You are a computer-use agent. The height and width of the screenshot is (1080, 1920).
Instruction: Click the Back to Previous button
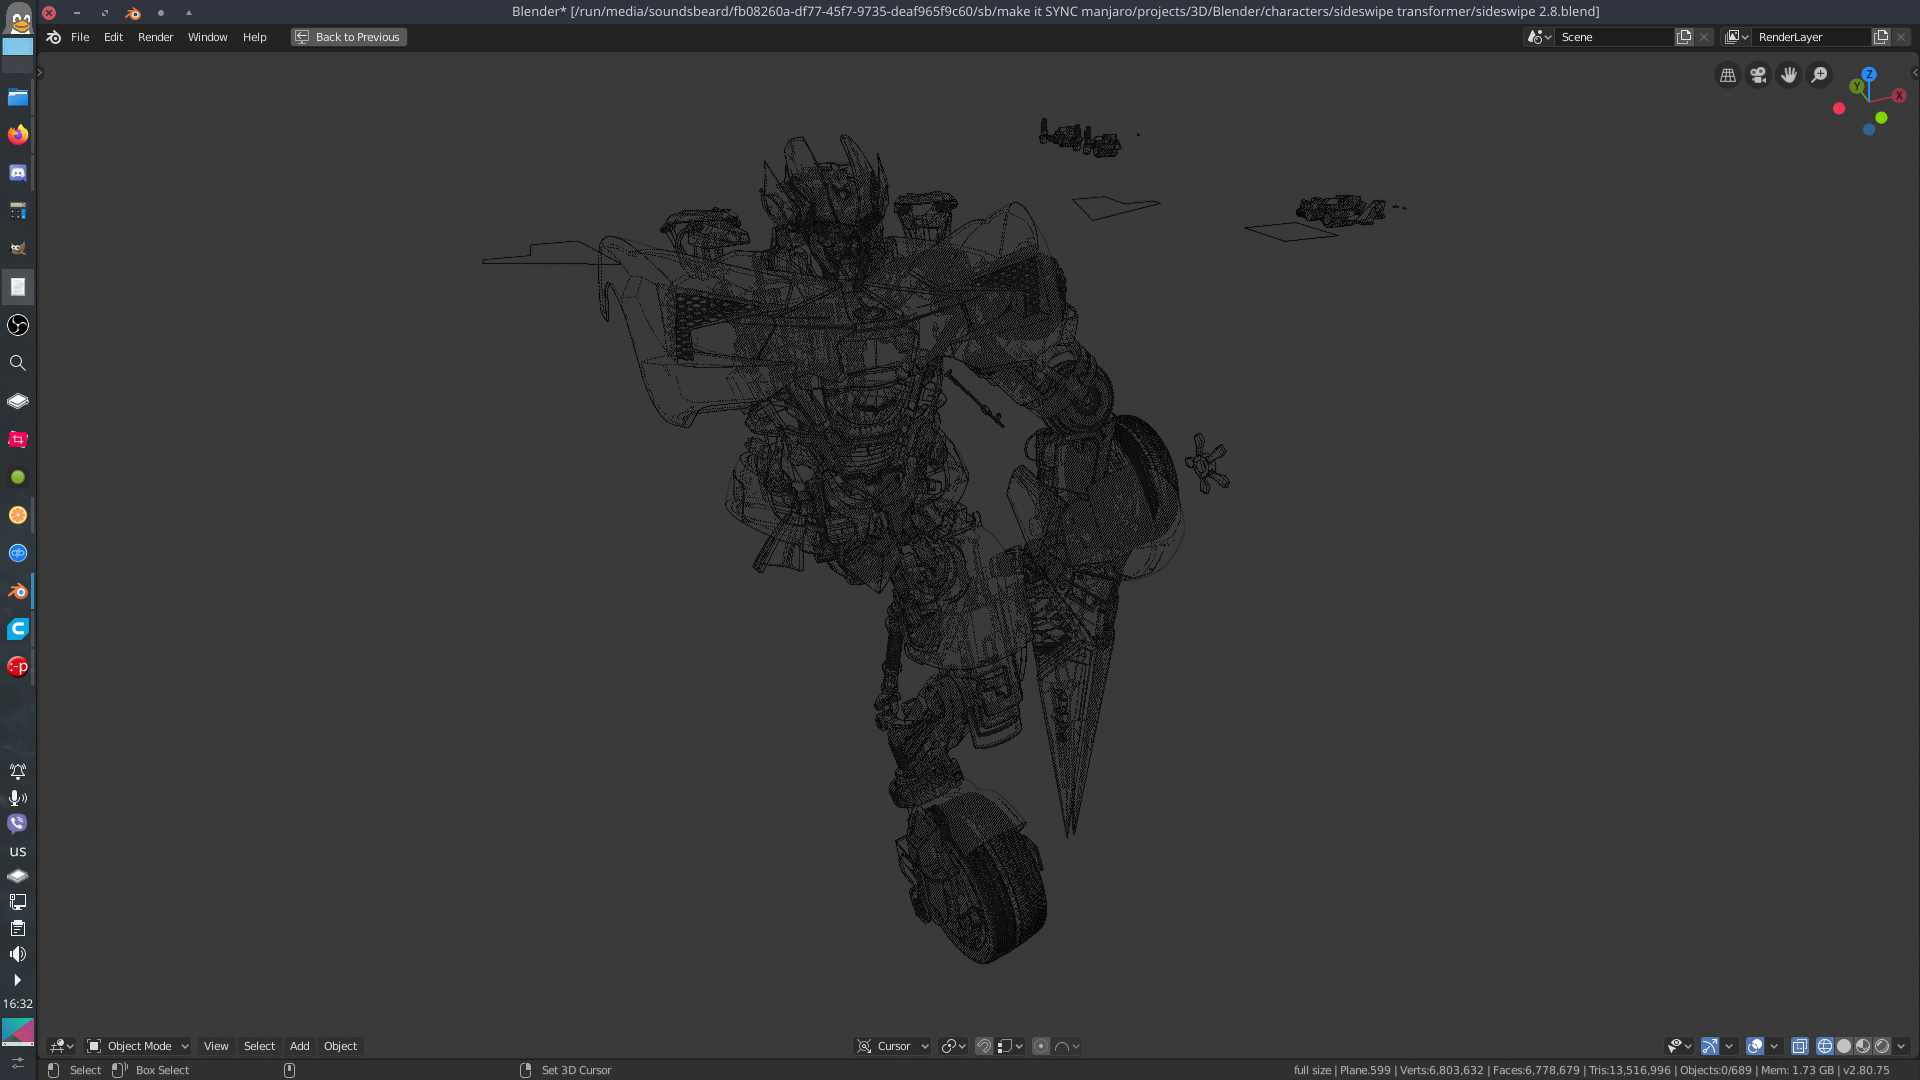pos(349,37)
